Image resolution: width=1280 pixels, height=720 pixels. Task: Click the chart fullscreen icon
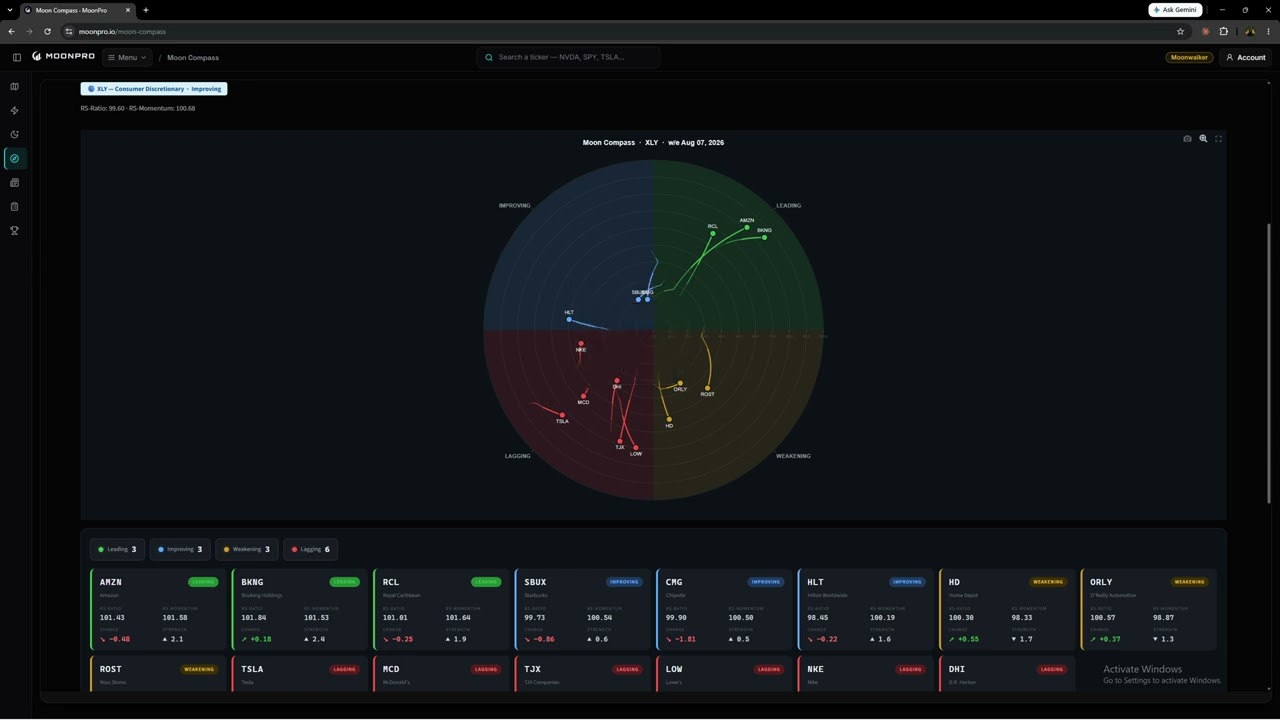(1218, 139)
